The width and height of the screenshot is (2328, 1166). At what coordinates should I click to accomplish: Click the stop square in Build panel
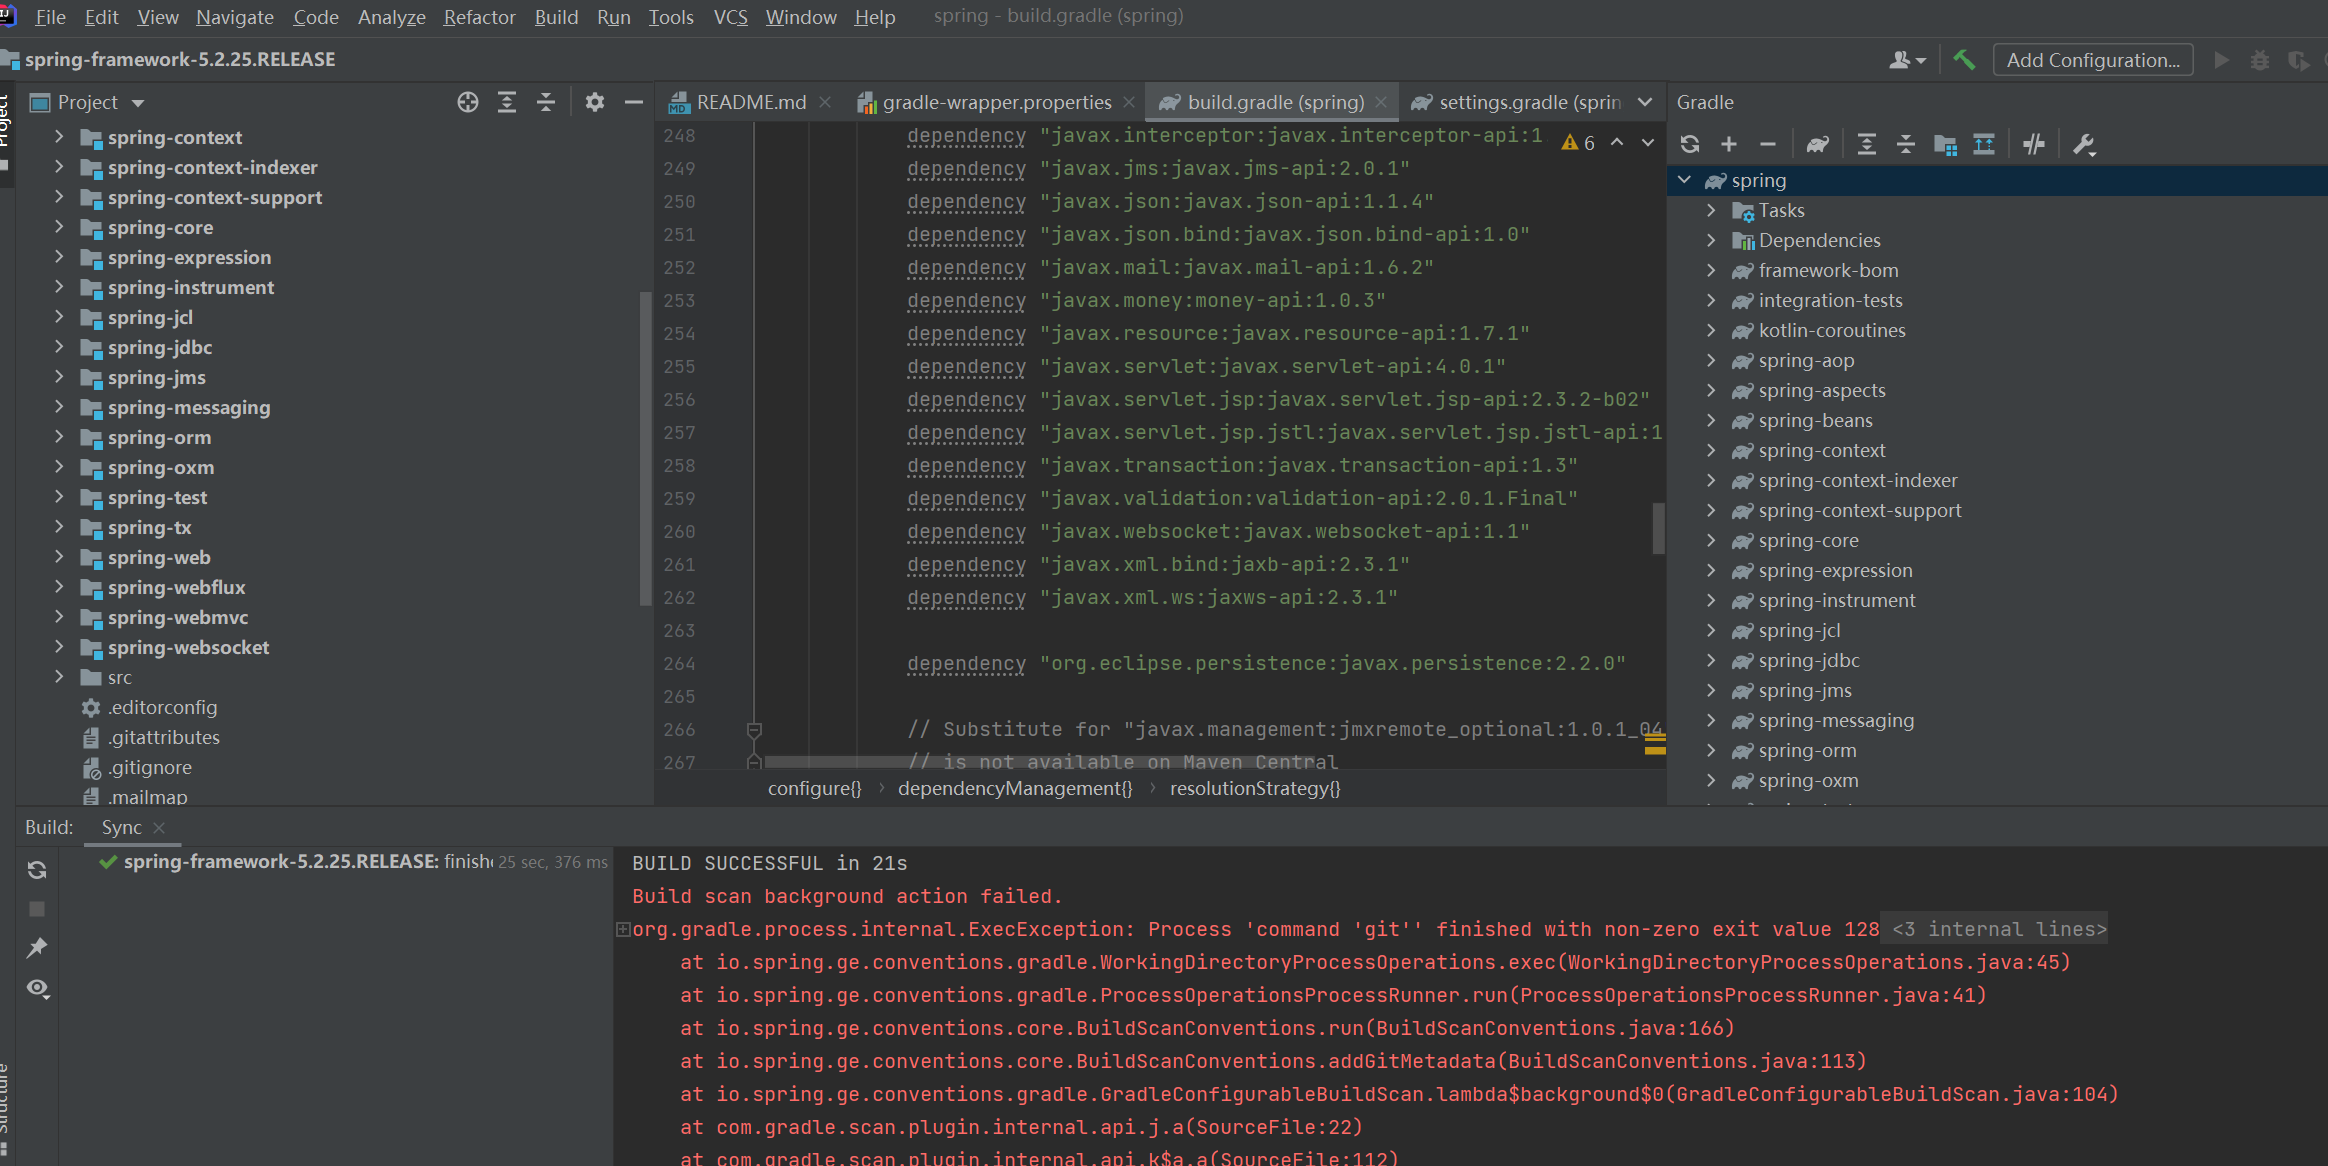click(37, 909)
